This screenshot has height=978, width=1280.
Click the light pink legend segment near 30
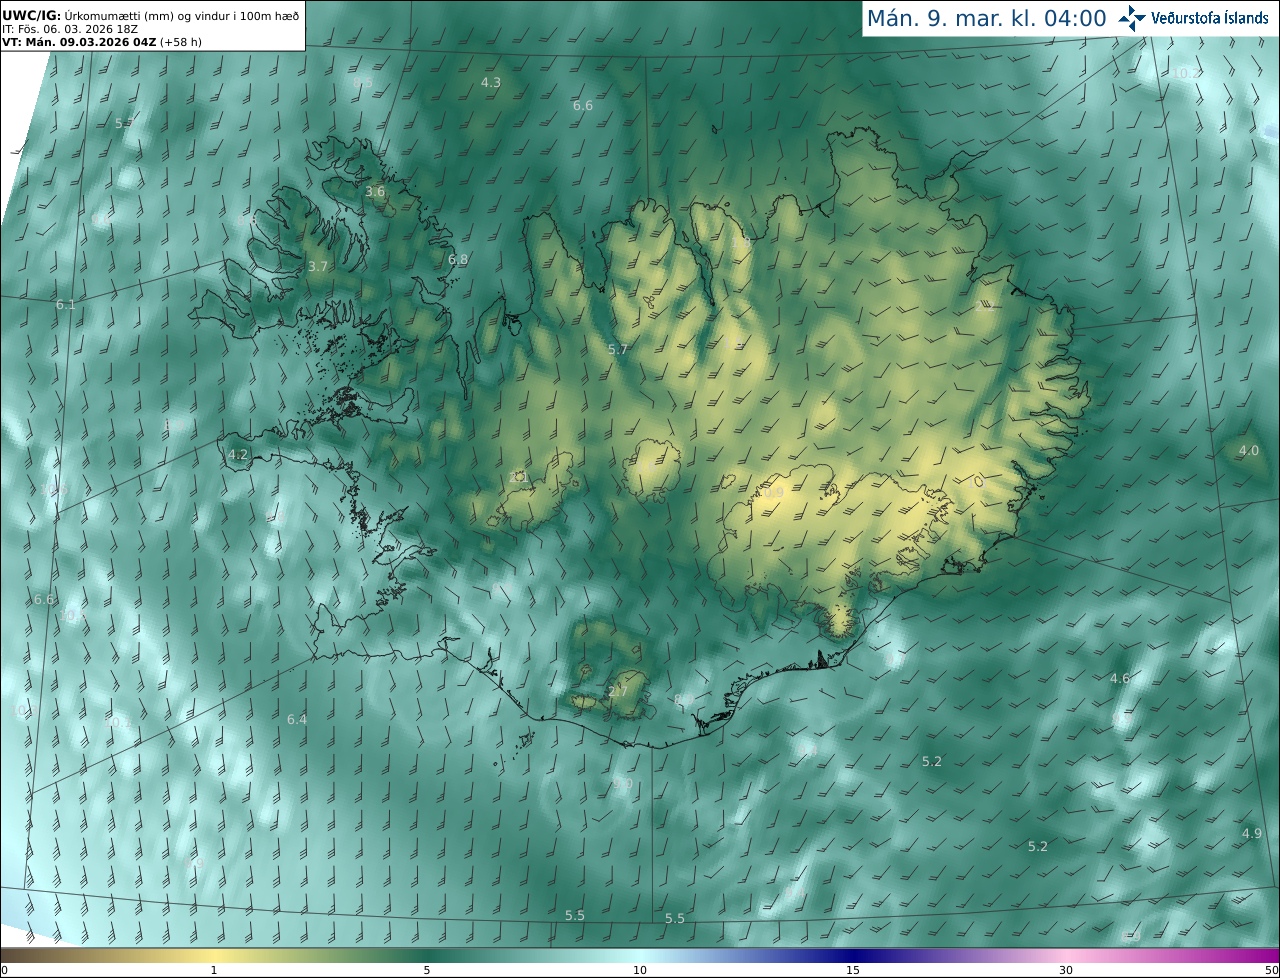tap(1066, 955)
